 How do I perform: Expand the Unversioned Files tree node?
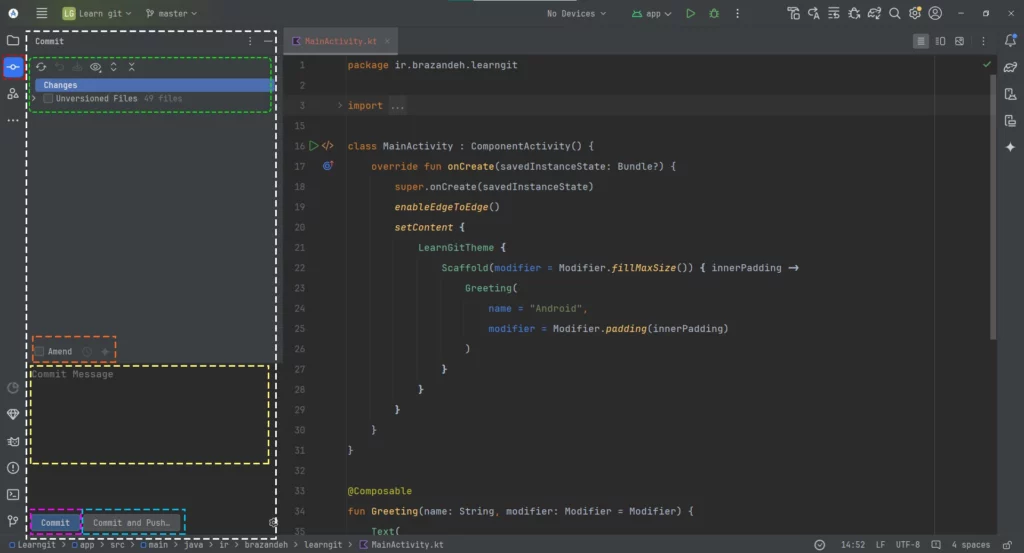[34, 99]
